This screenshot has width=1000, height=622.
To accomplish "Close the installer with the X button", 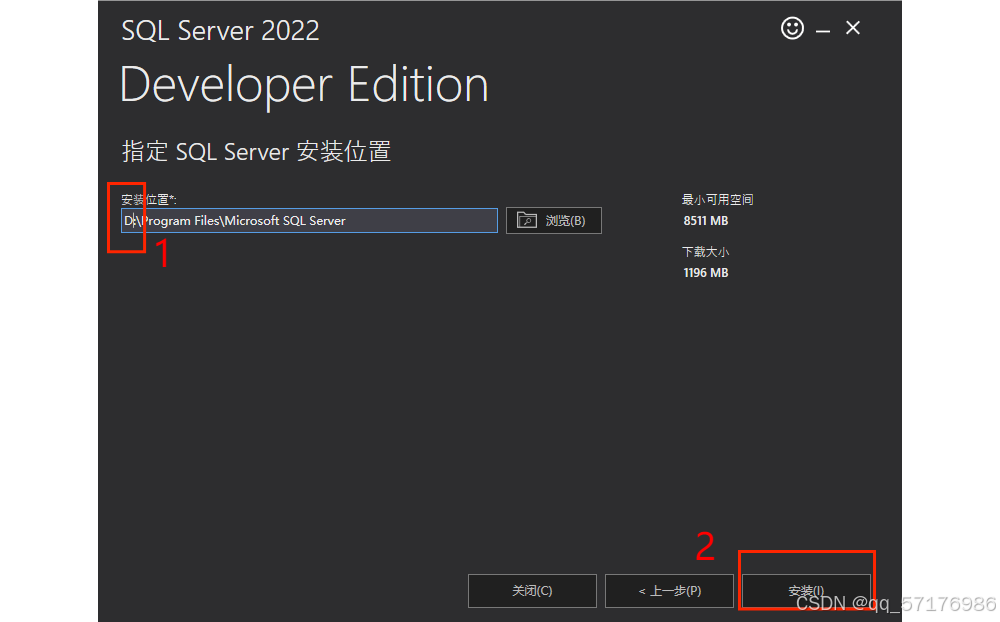I will click(x=853, y=28).
